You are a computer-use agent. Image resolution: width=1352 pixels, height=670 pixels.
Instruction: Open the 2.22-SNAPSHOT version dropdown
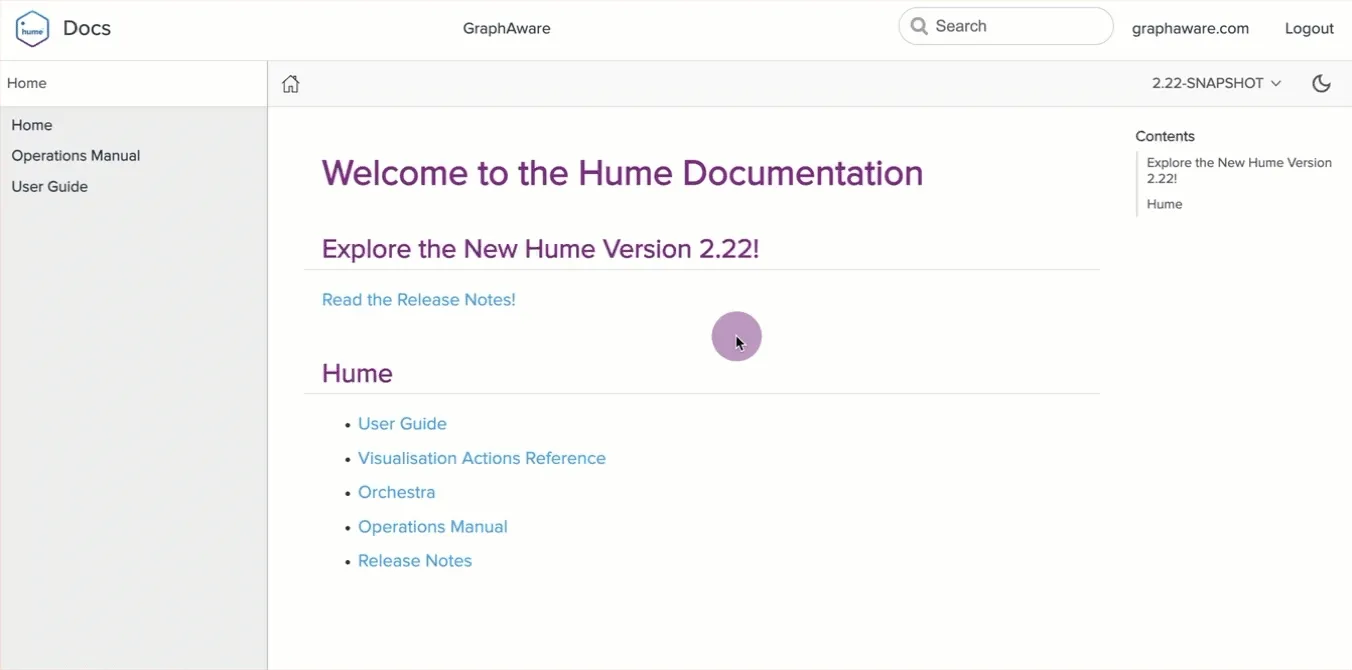tap(1216, 84)
